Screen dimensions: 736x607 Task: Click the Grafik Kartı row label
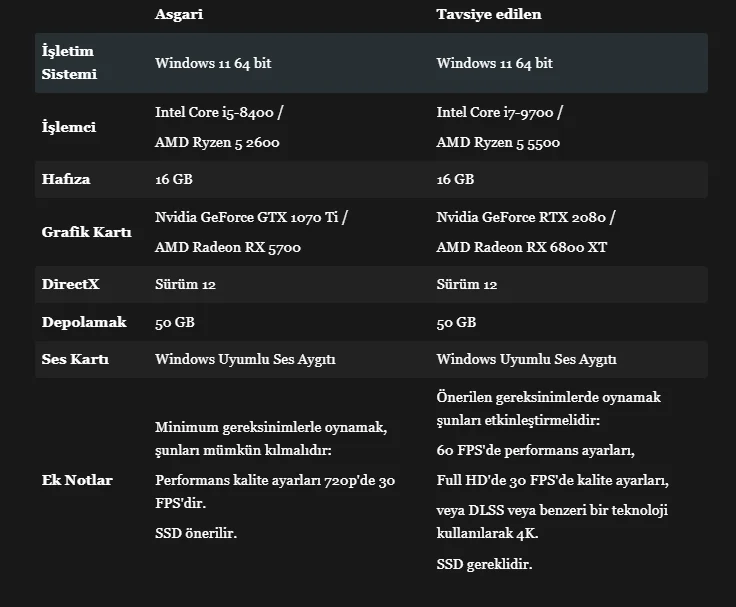click(86, 232)
